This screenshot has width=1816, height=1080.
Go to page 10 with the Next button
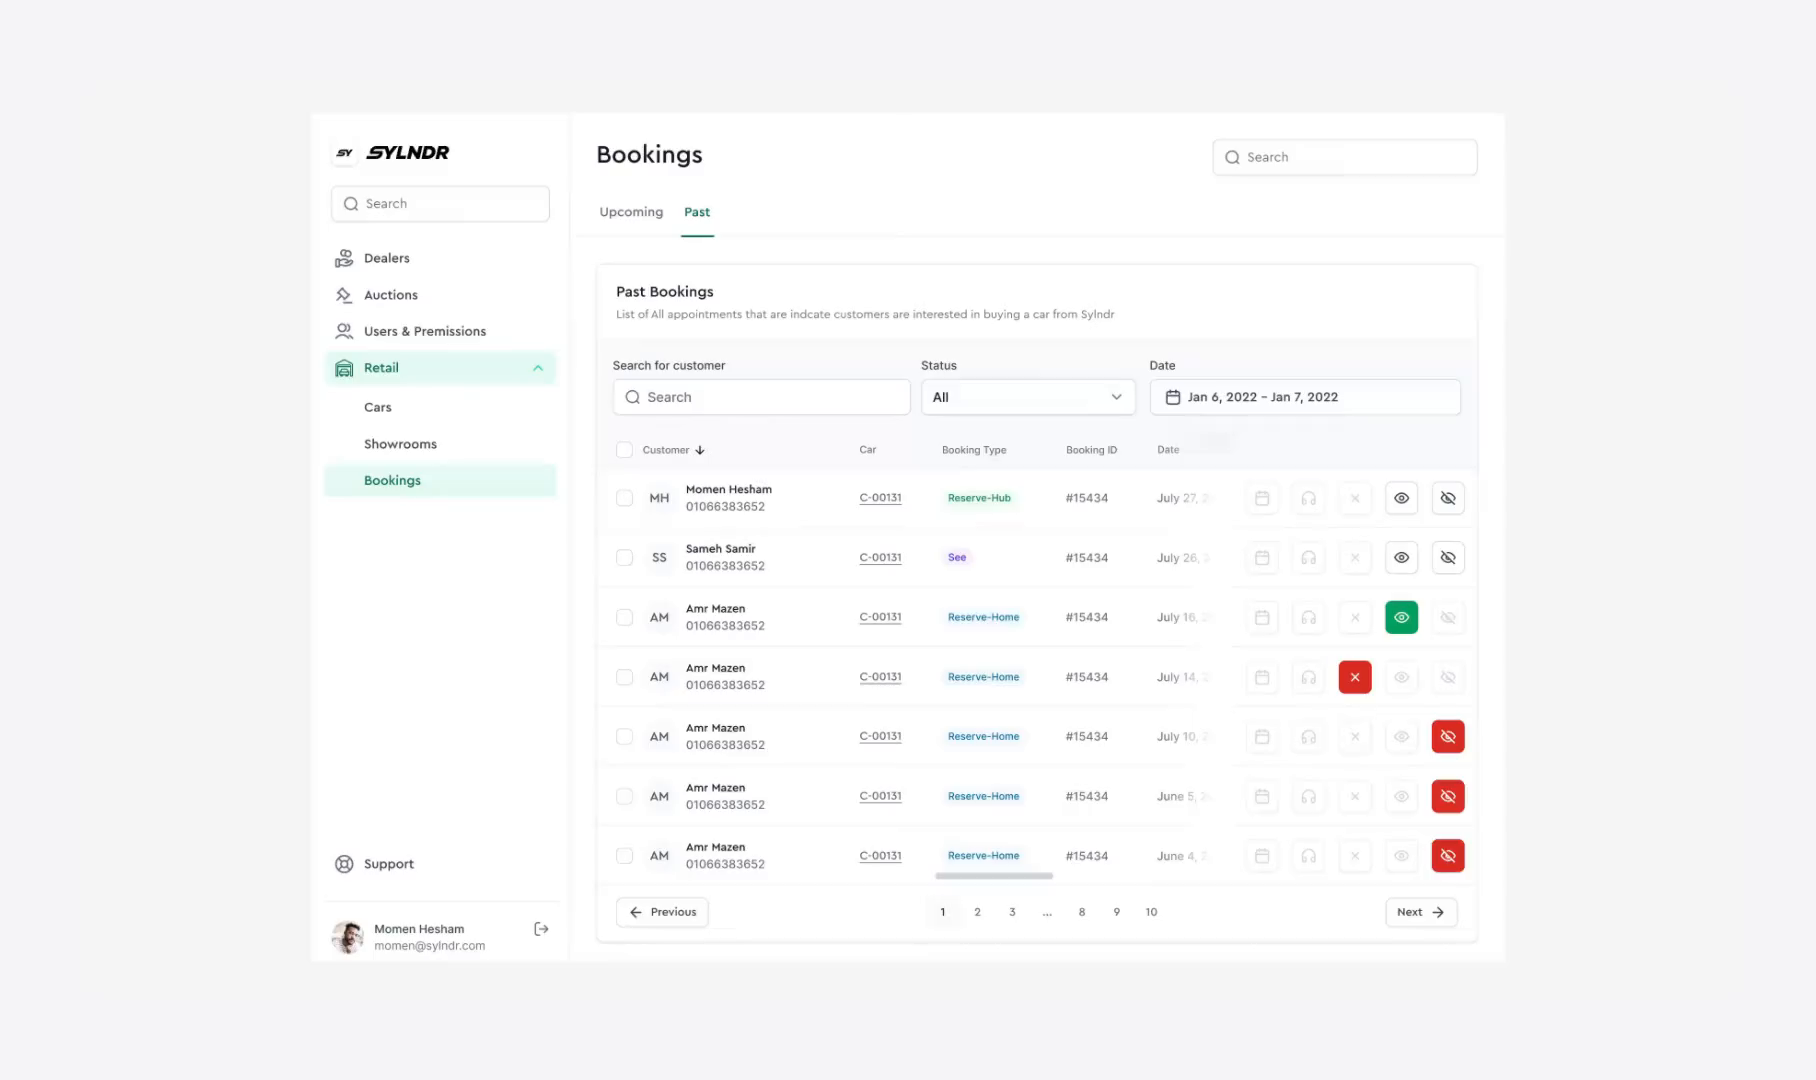tap(1420, 911)
